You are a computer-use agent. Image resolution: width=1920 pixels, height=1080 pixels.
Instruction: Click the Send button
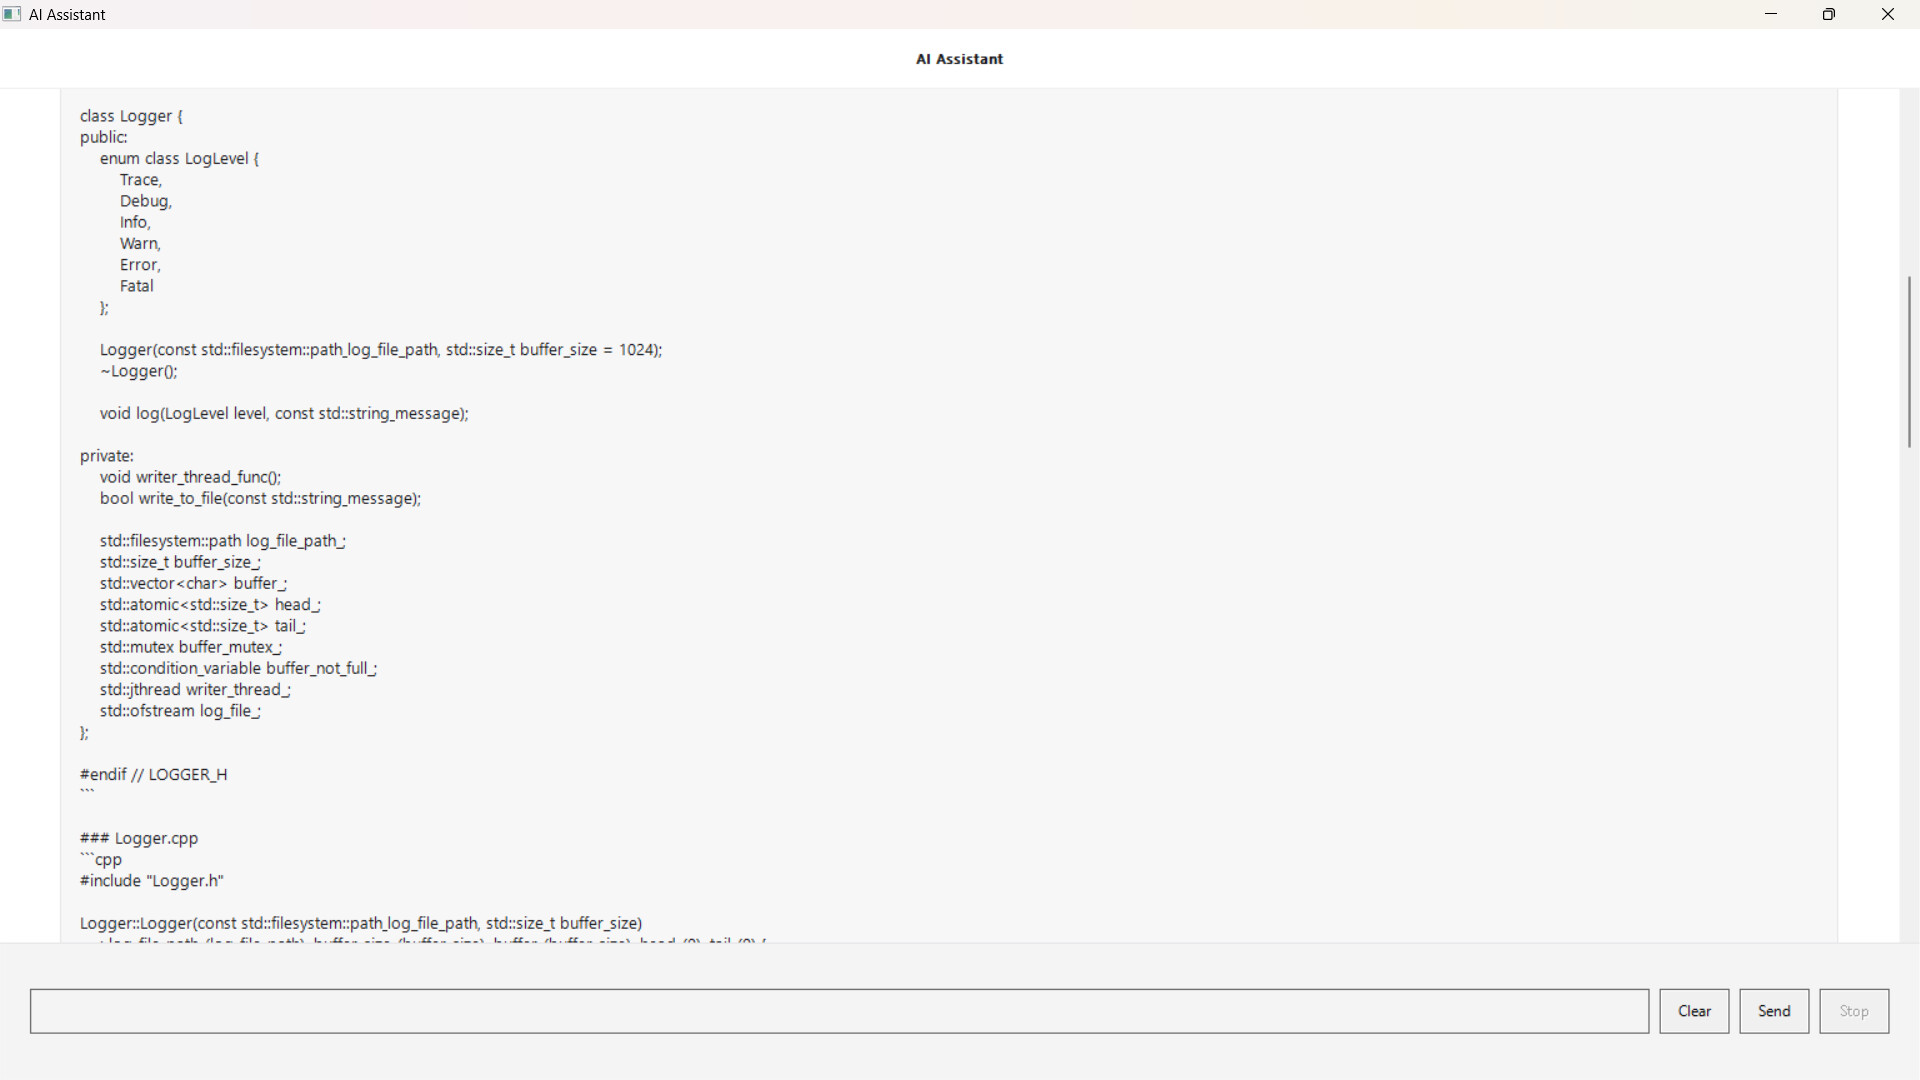tap(1774, 1011)
